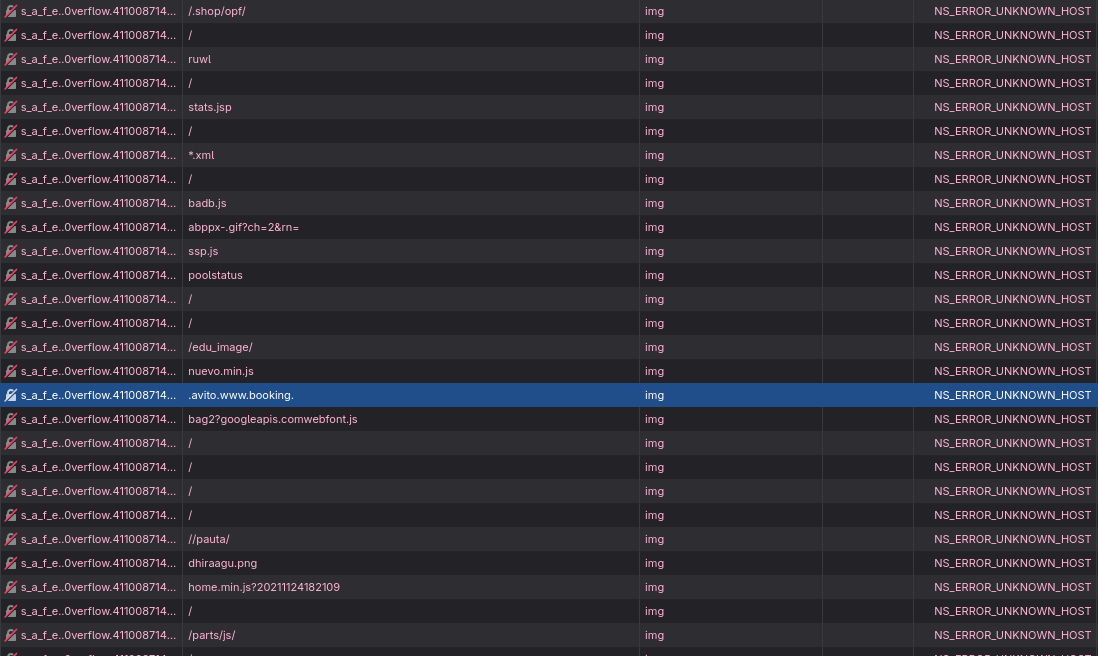This screenshot has width=1098, height=656.
Task: Click NS_ERROR_UNKNOWN_HOST on the nuevo.min.js row
Action: coord(1012,371)
